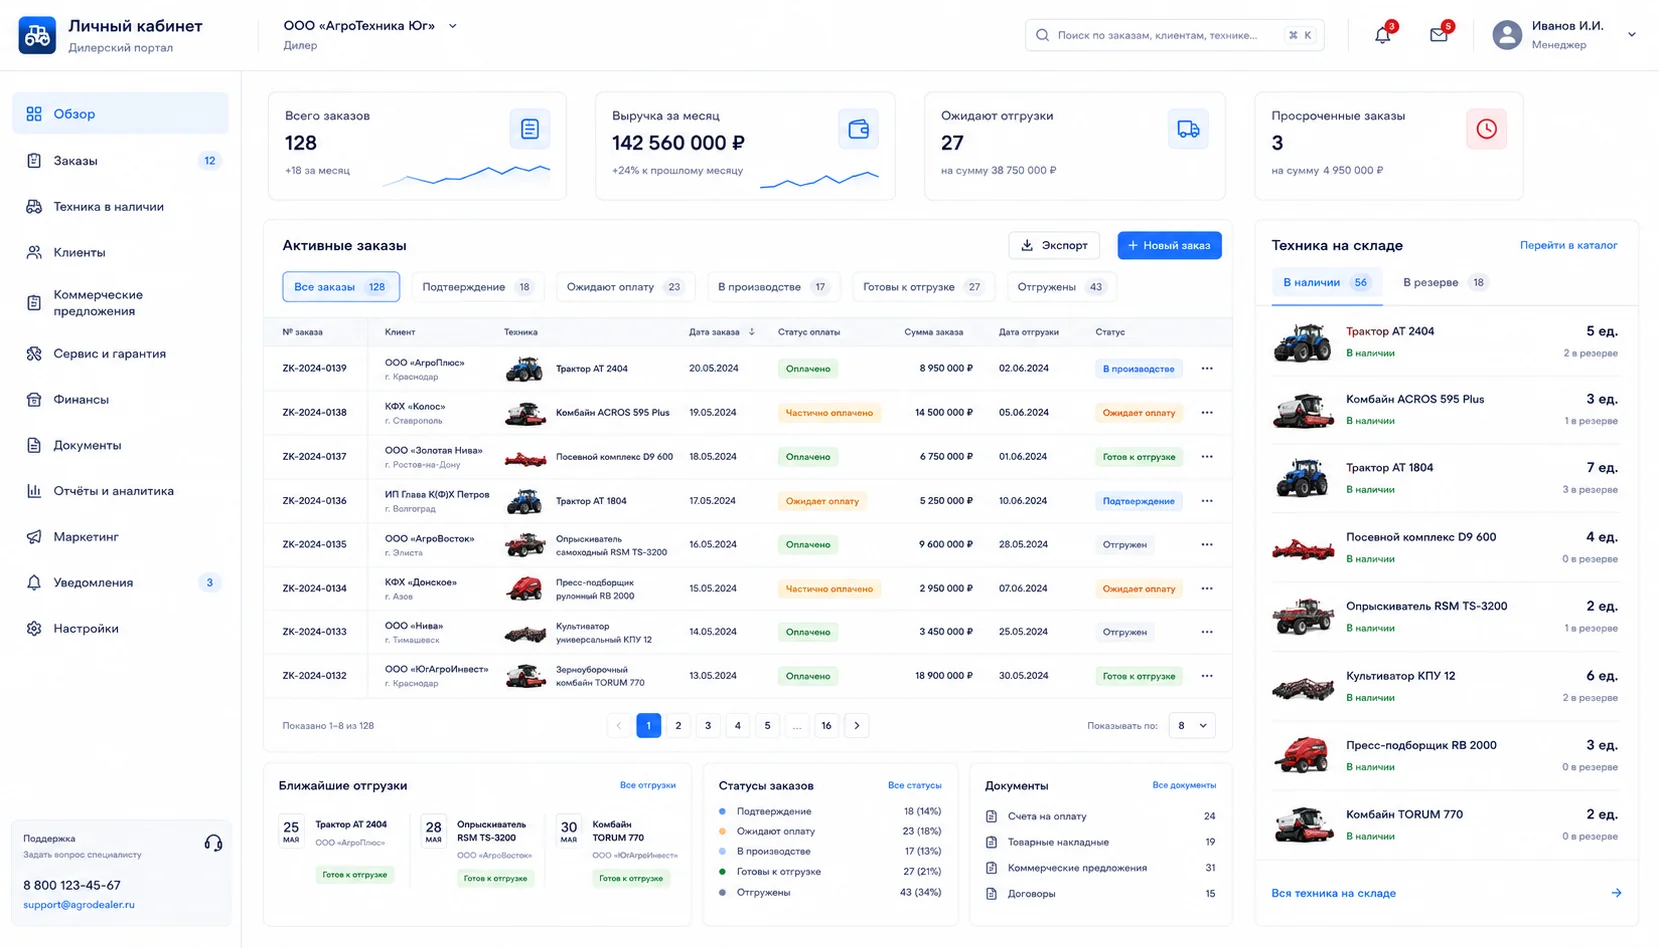Go to page 3 of orders
1659x948 pixels.
tap(708, 726)
